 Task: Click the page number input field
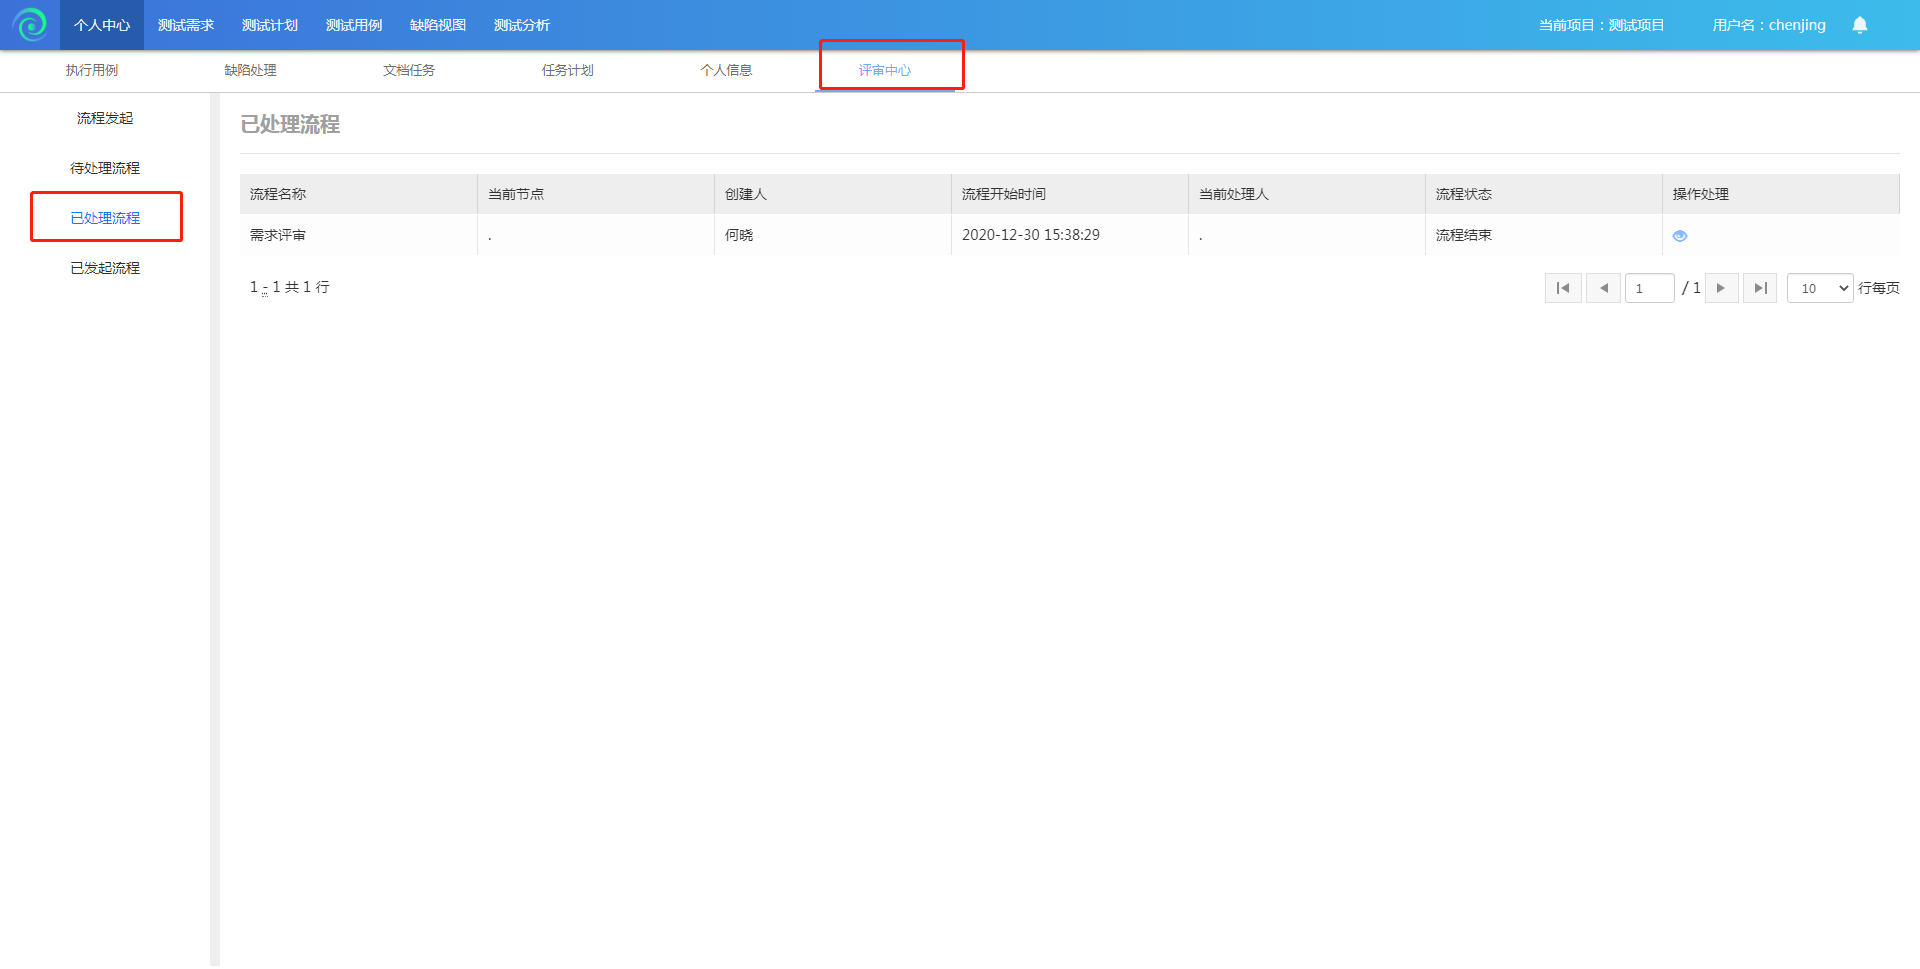click(x=1649, y=288)
